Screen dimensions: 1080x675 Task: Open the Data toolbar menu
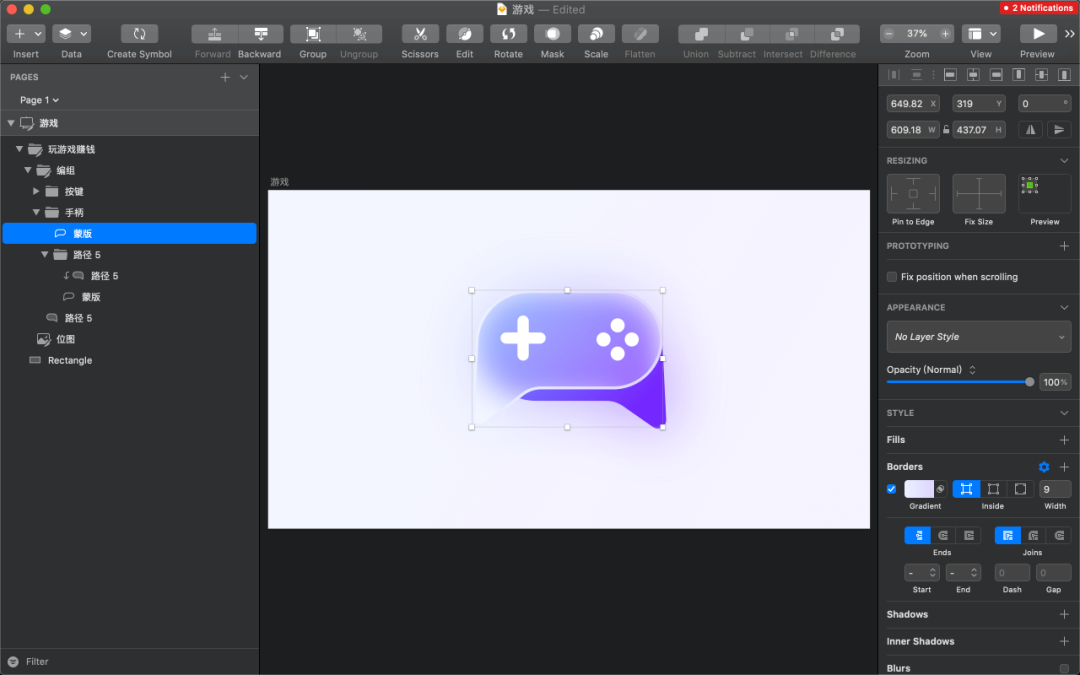[72, 34]
